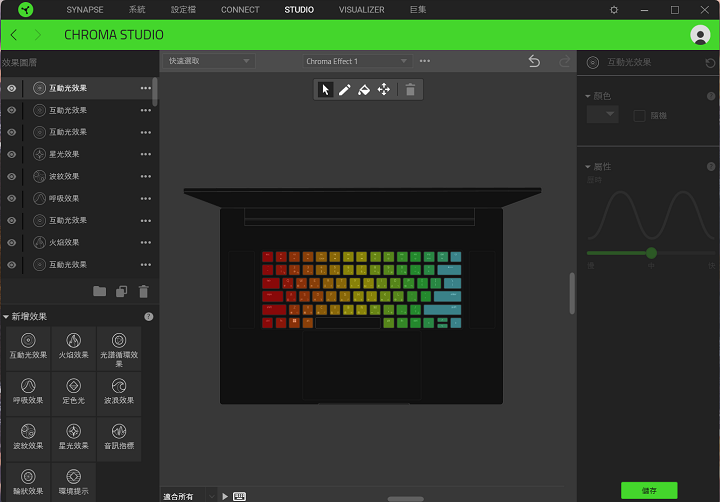The image size is (720, 502).
Task: Open options menu for 星光效果 layer
Action: point(146,154)
